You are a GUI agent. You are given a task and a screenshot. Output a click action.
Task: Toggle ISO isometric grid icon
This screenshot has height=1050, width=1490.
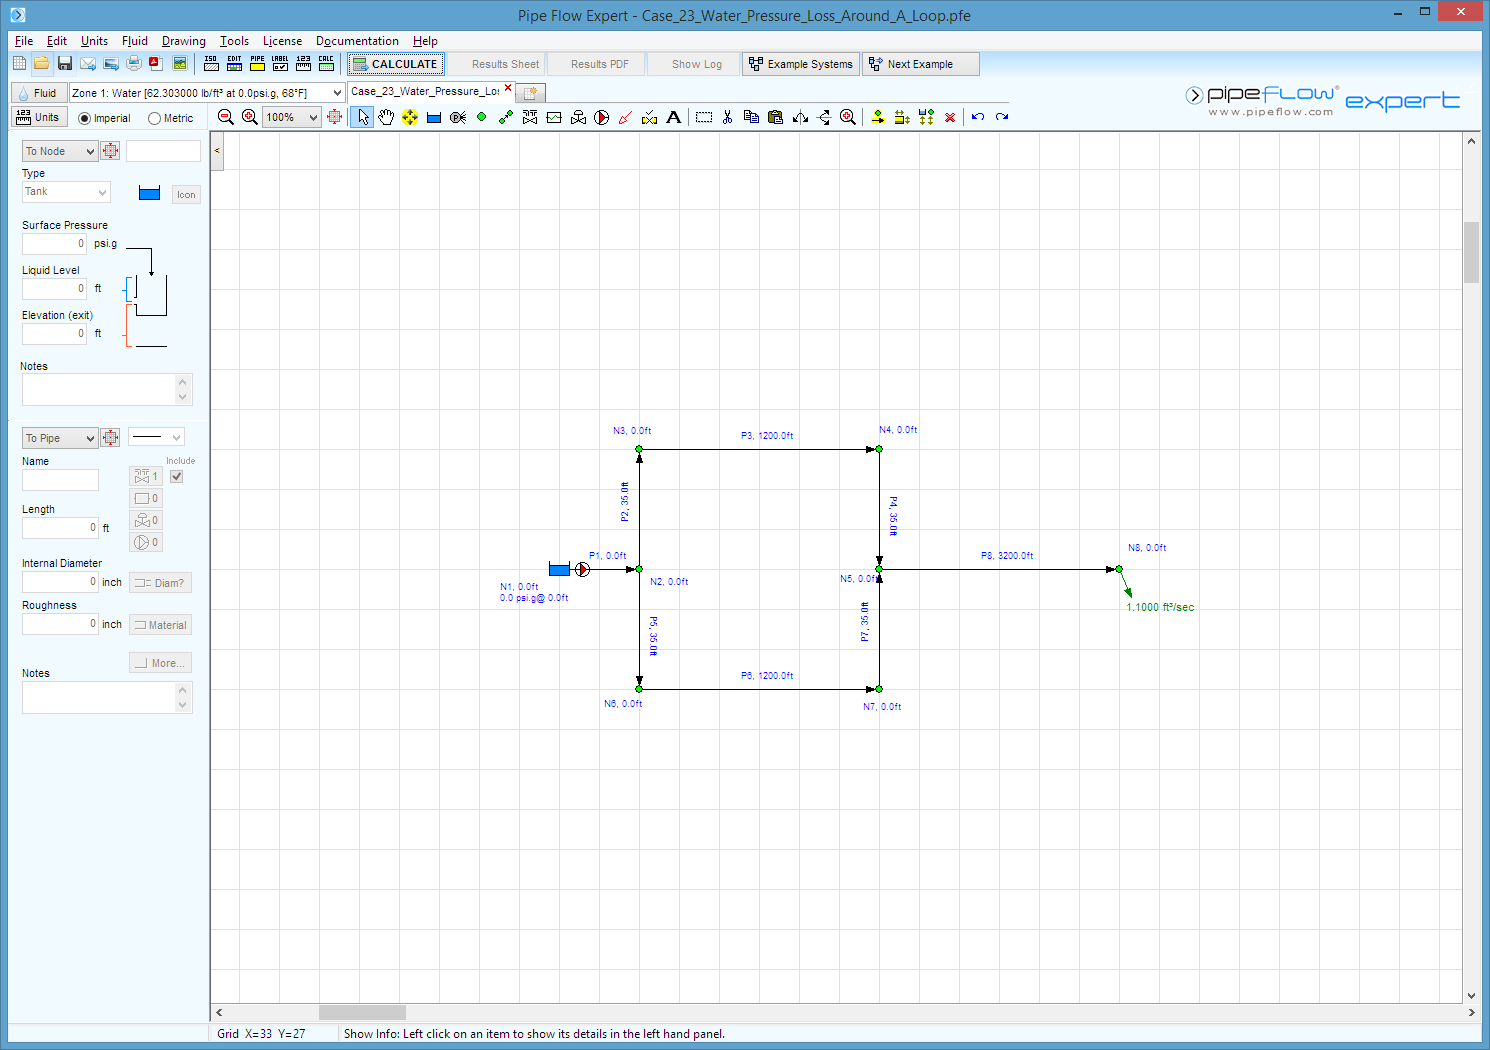[x=211, y=63]
